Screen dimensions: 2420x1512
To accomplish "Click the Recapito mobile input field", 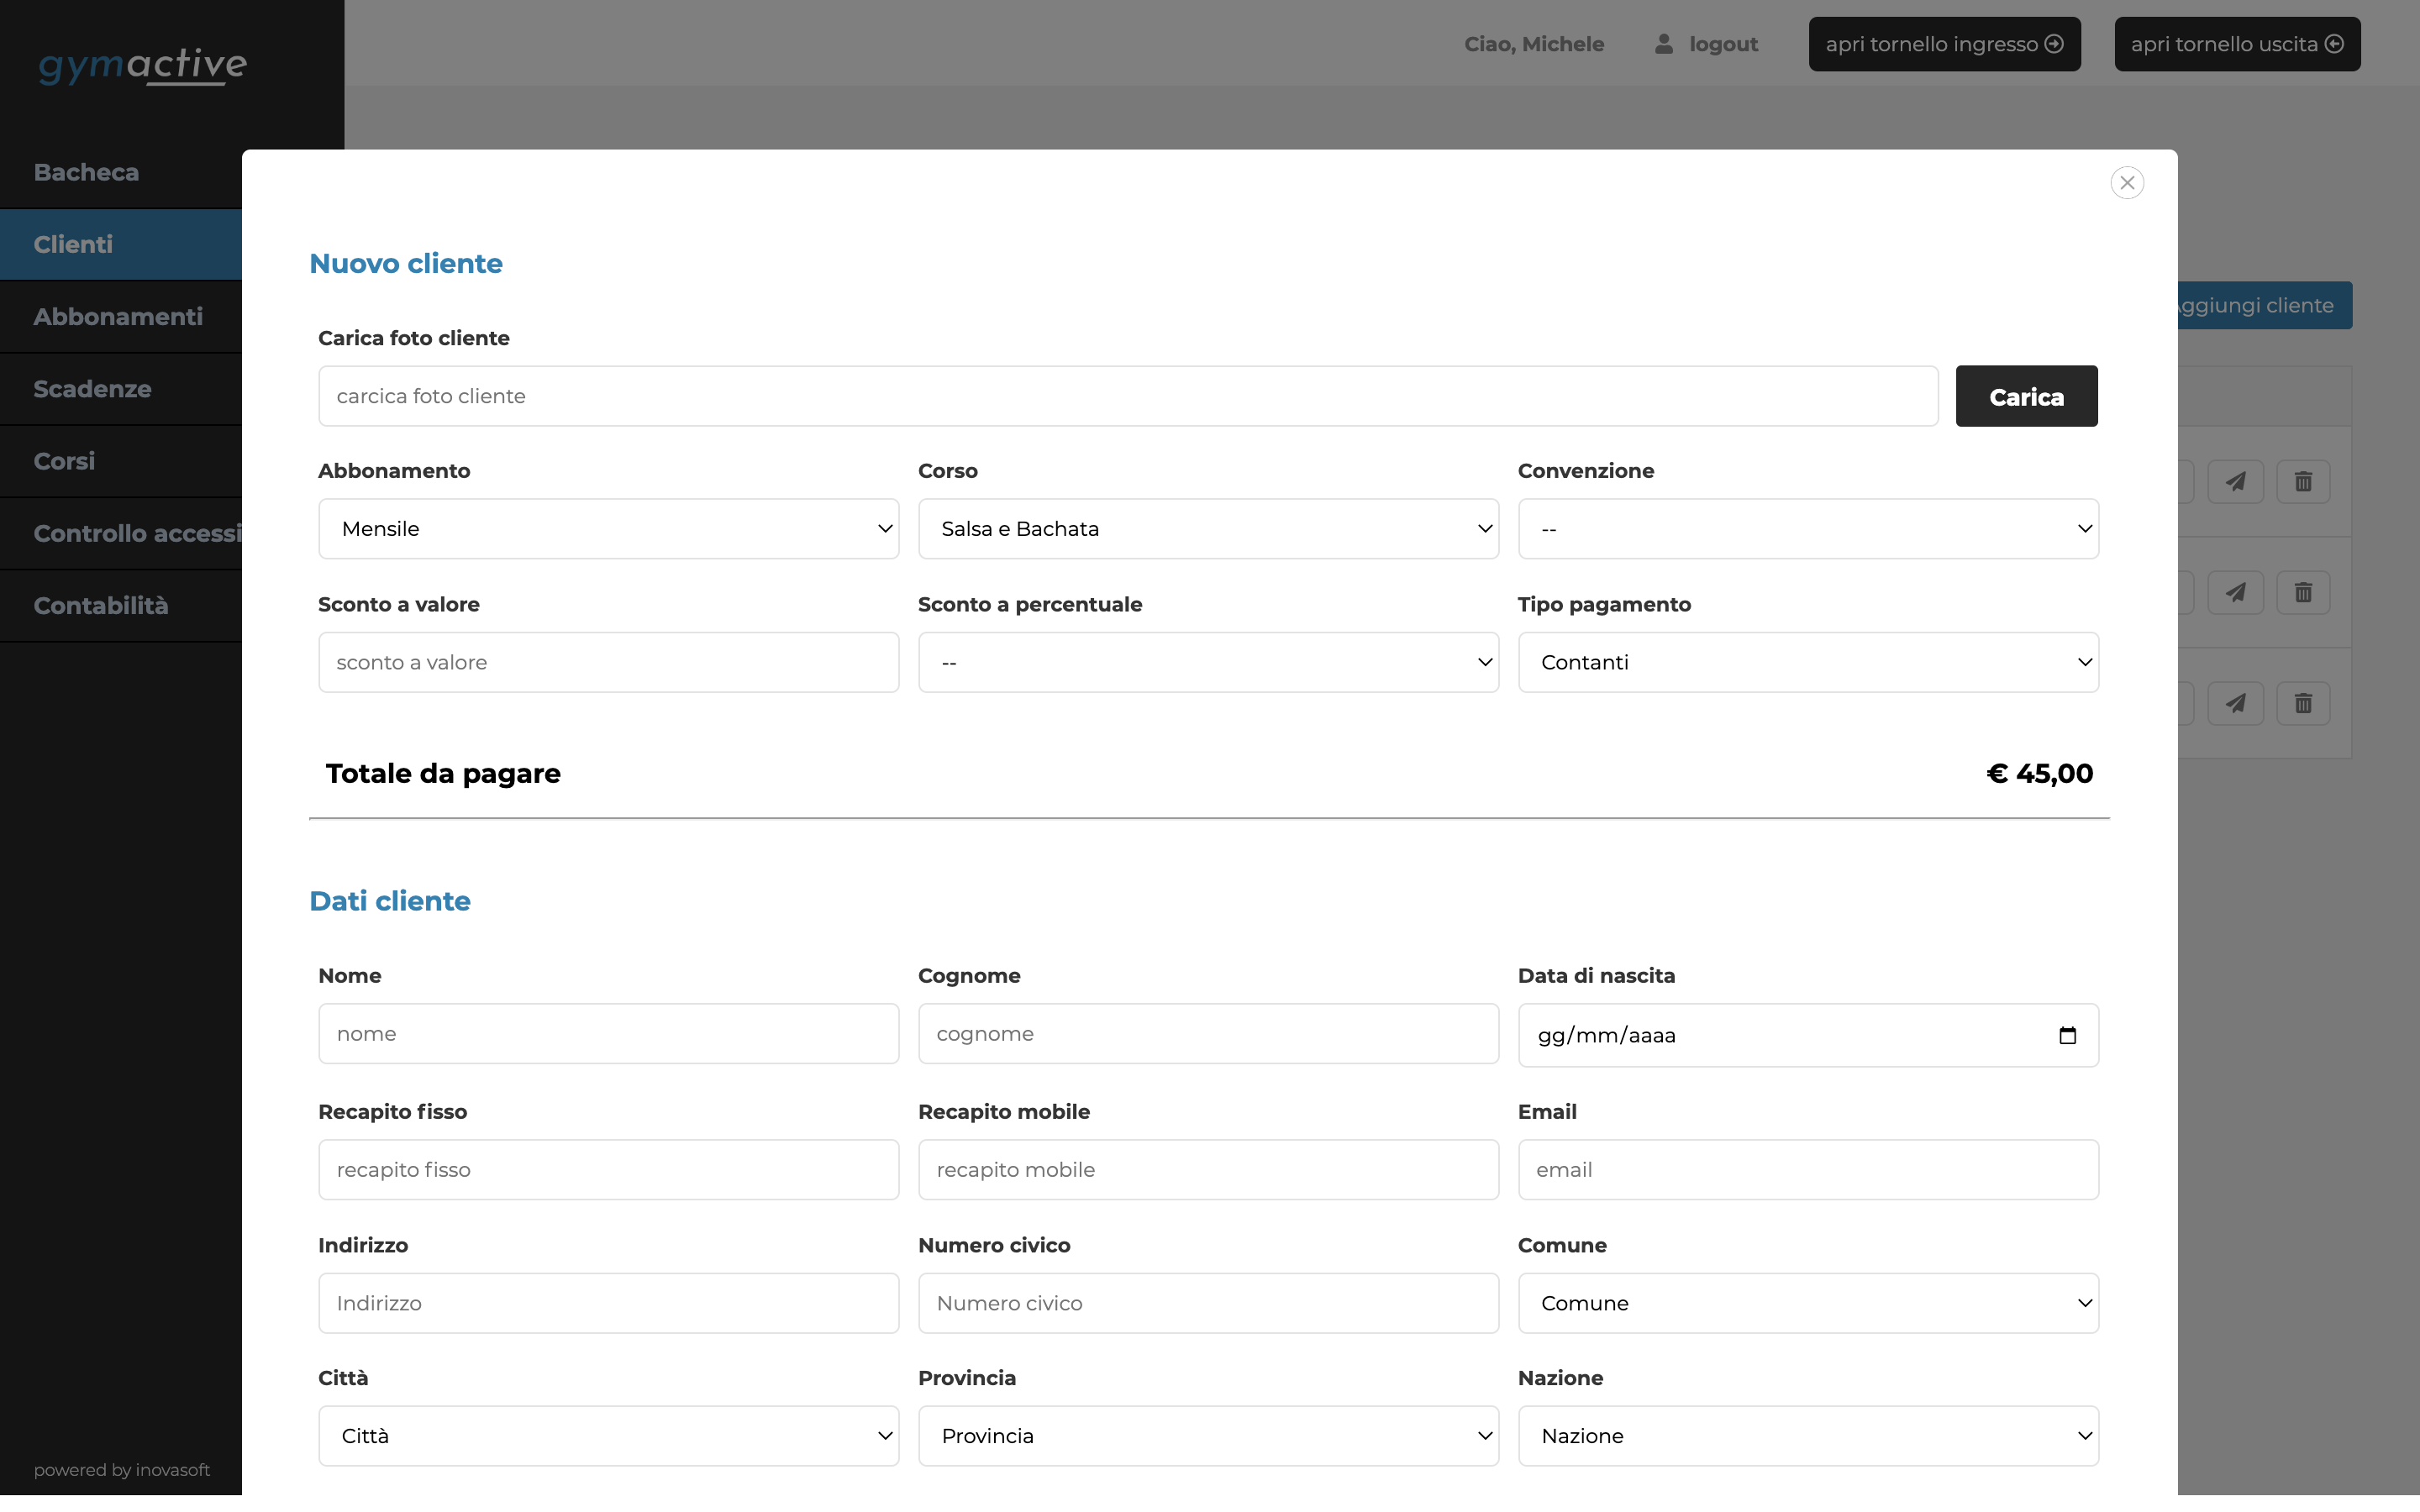I will tap(1208, 1170).
